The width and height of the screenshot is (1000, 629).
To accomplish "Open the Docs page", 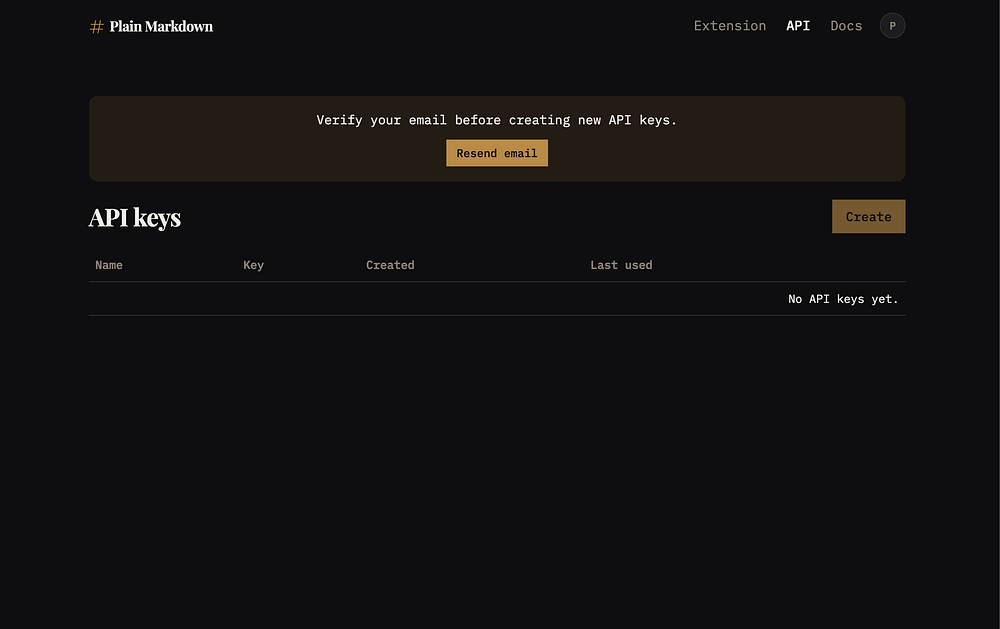I will pyautogui.click(x=846, y=26).
